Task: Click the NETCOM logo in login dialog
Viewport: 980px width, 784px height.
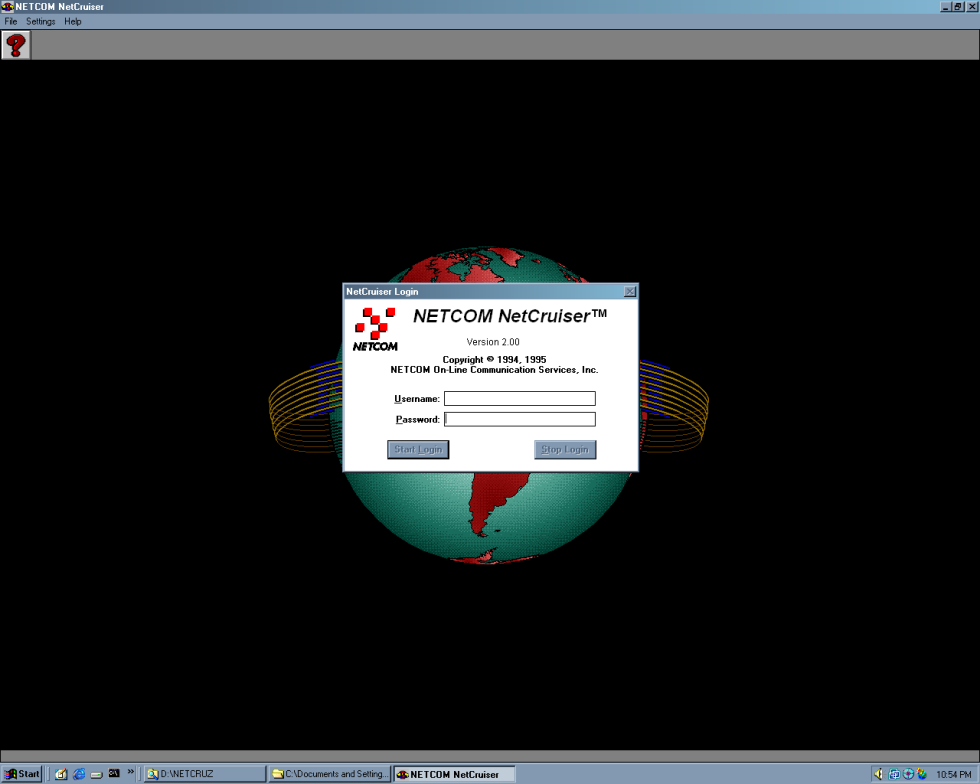Action: 375,329
